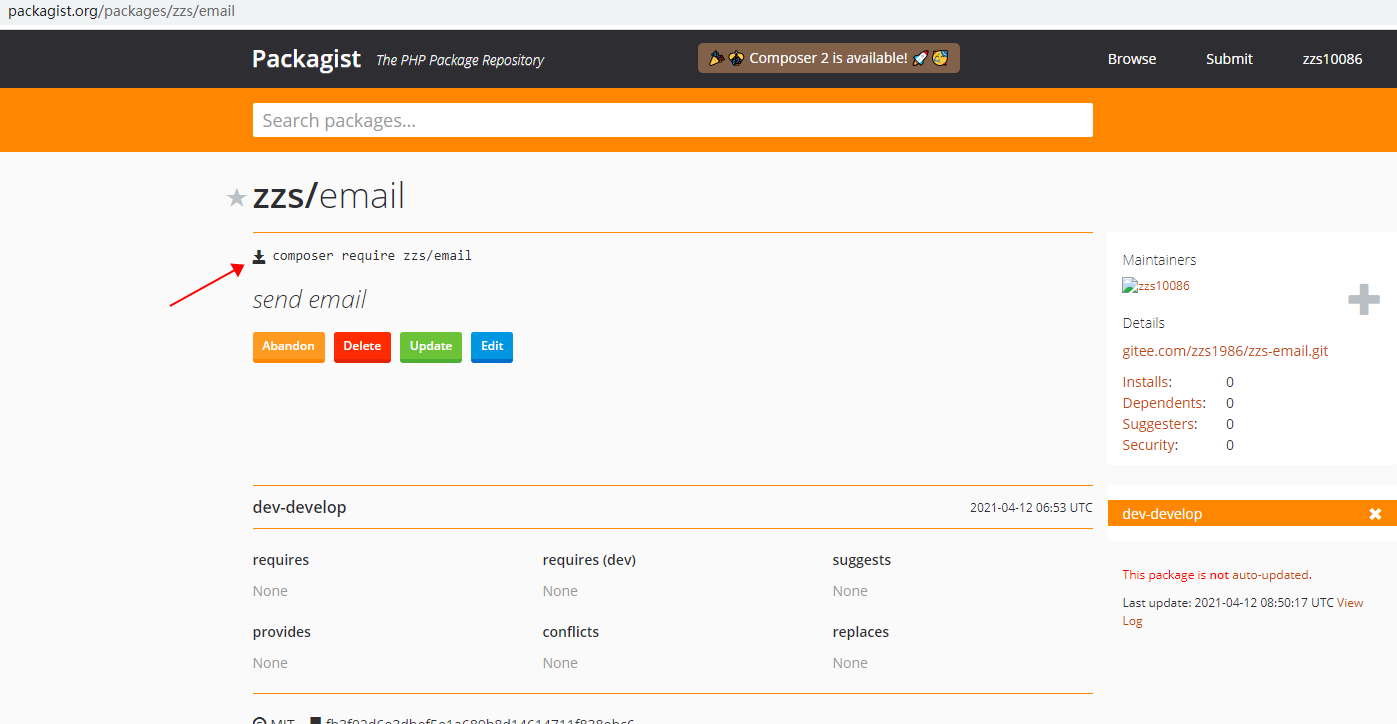
Task: Open the Suggesters link
Action: (x=1160, y=424)
